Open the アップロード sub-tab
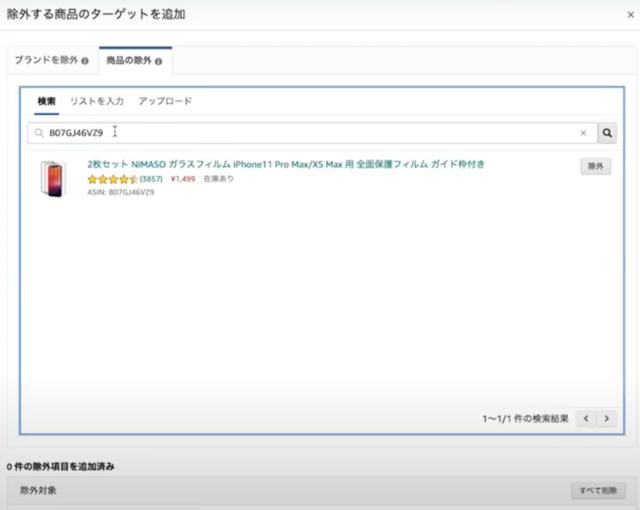This screenshot has width=640, height=510. (x=165, y=101)
